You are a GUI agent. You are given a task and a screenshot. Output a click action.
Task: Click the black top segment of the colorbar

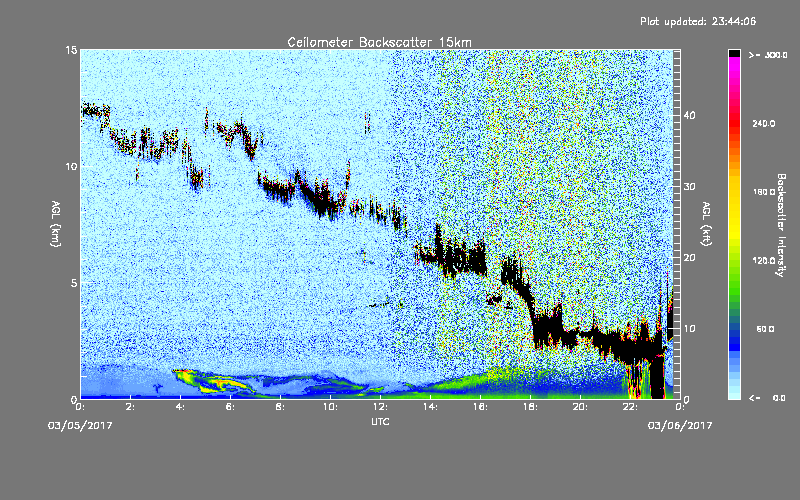tap(734, 53)
